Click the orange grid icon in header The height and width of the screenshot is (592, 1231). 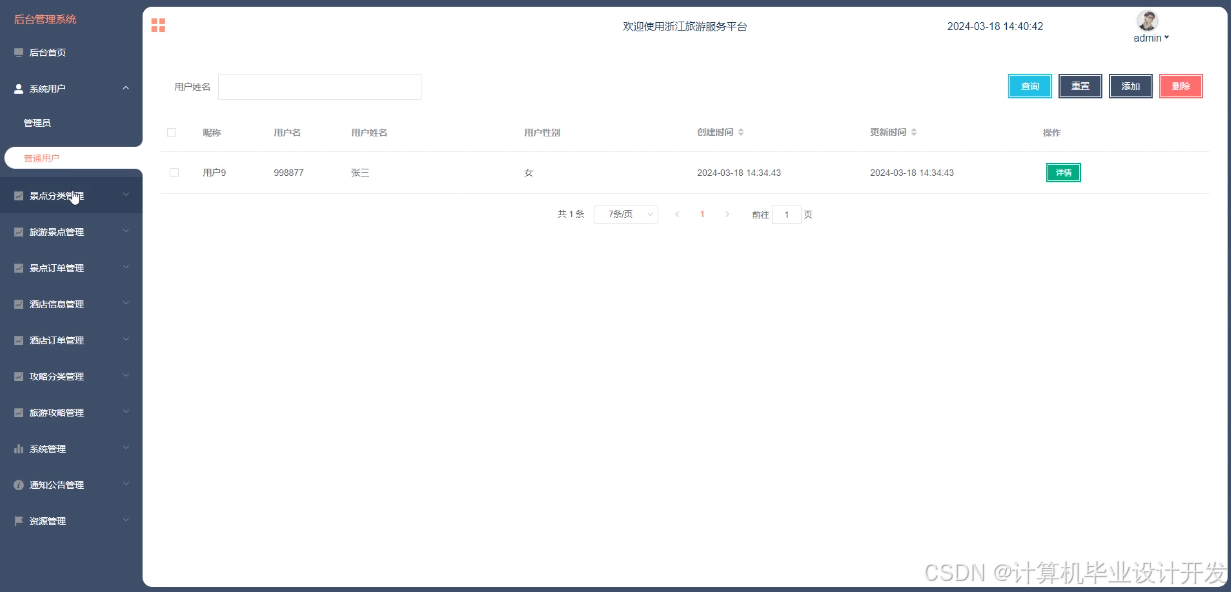point(158,25)
